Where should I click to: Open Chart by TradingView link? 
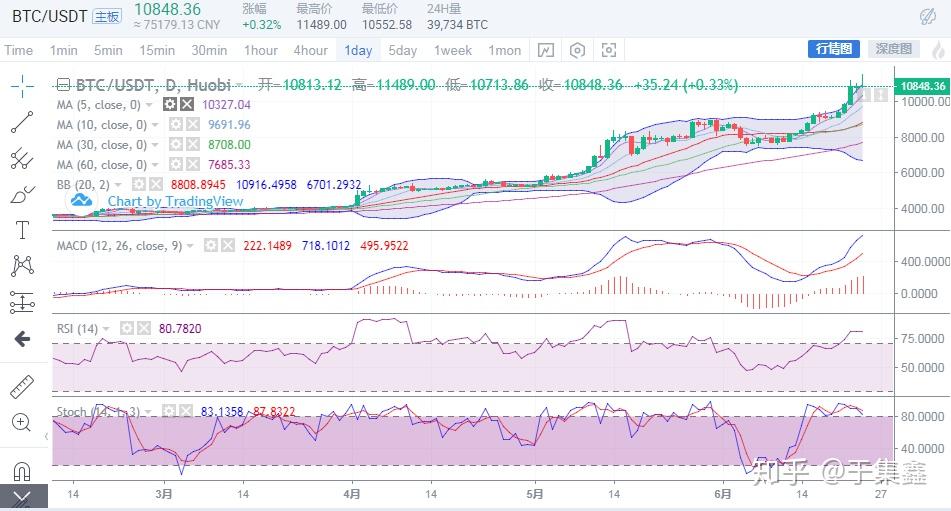pyautogui.click(x=175, y=201)
